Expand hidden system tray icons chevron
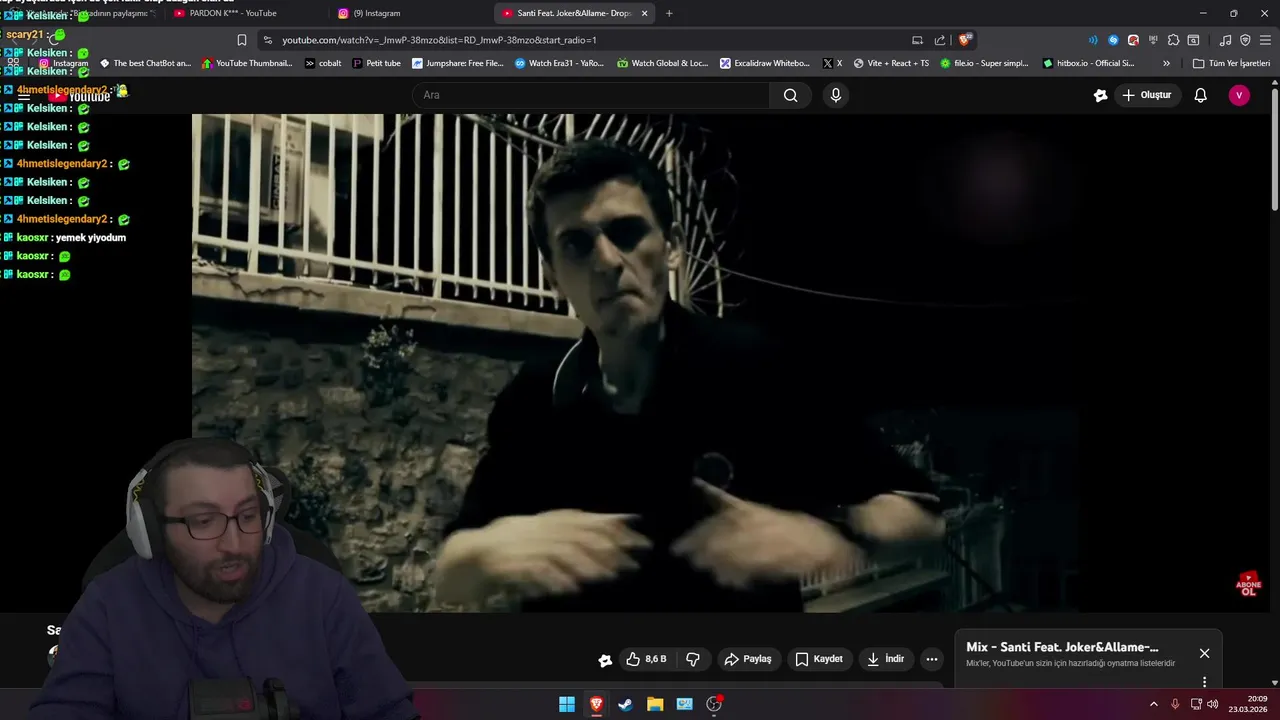This screenshot has width=1280, height=720. pyautogui.click(x=1153, y=704)
